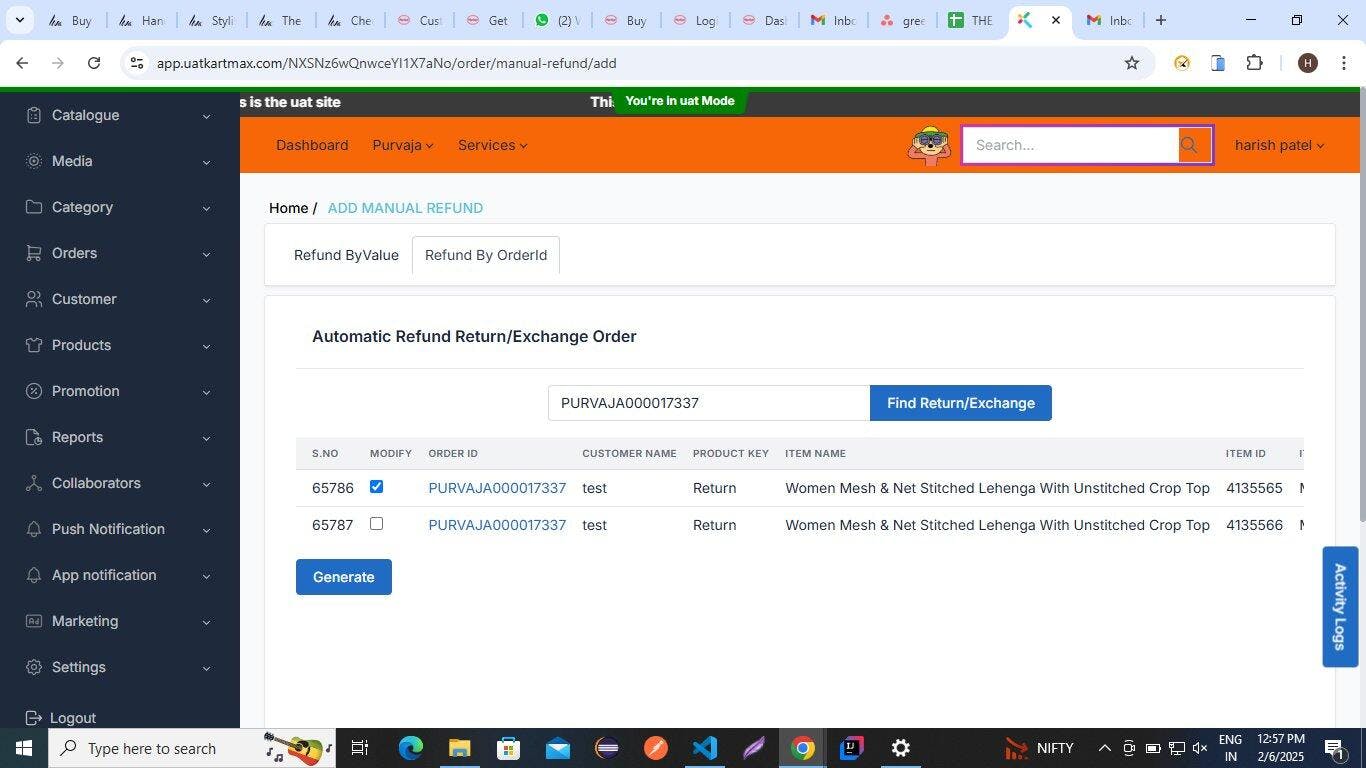Bookmark this page with the star icon
1366x768 pixels.
click(1131, 63)
